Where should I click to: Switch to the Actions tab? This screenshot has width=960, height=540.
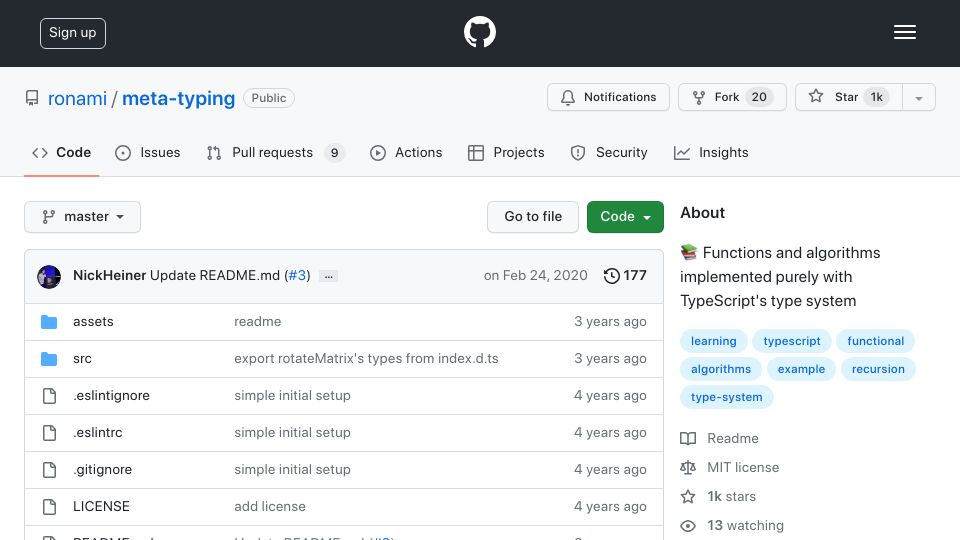pyautogui.click(x=406, y=152)
